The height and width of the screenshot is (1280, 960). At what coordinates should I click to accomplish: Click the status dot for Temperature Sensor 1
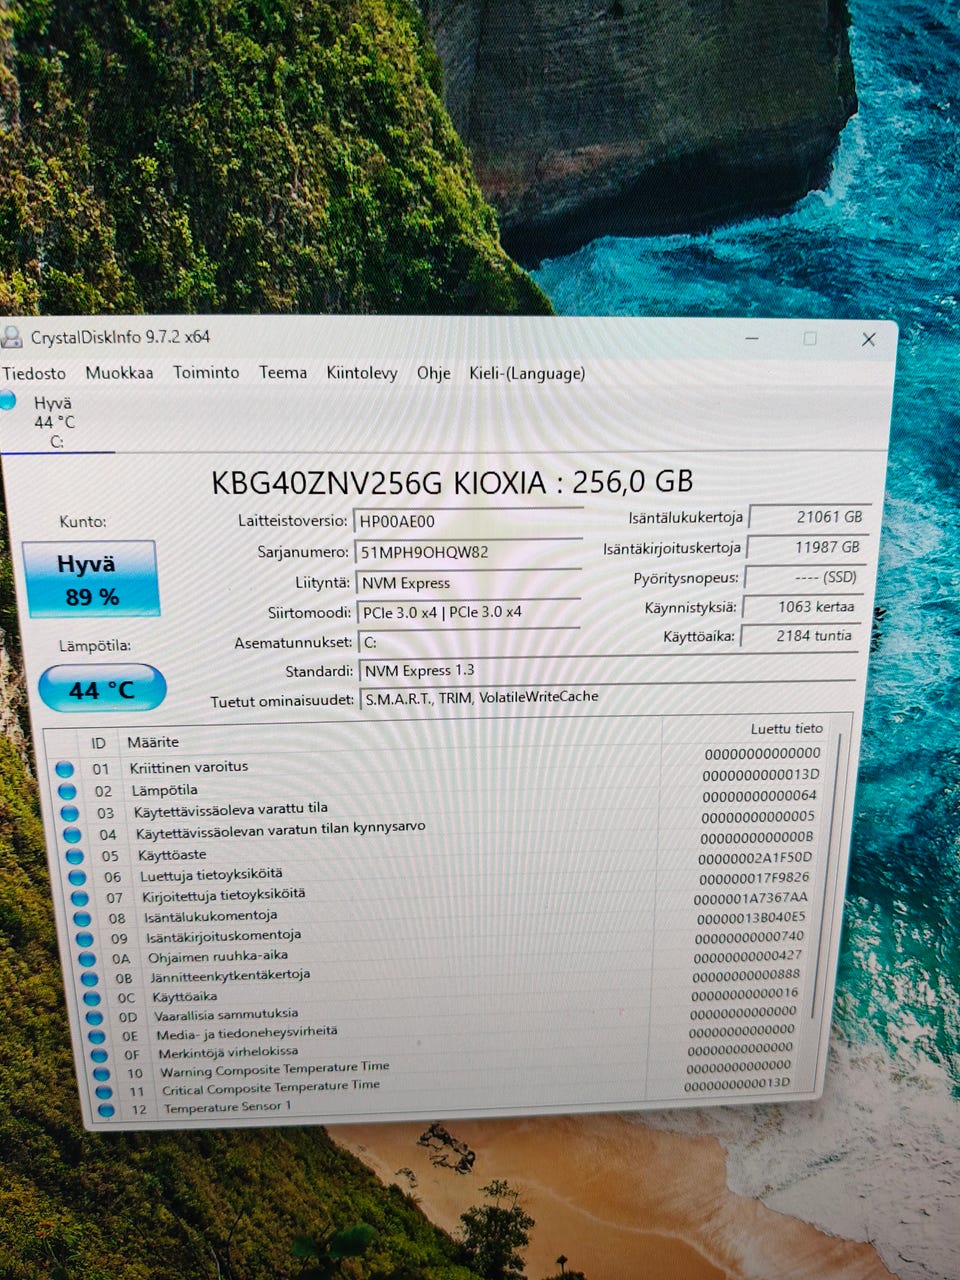tap(105, 1110)
